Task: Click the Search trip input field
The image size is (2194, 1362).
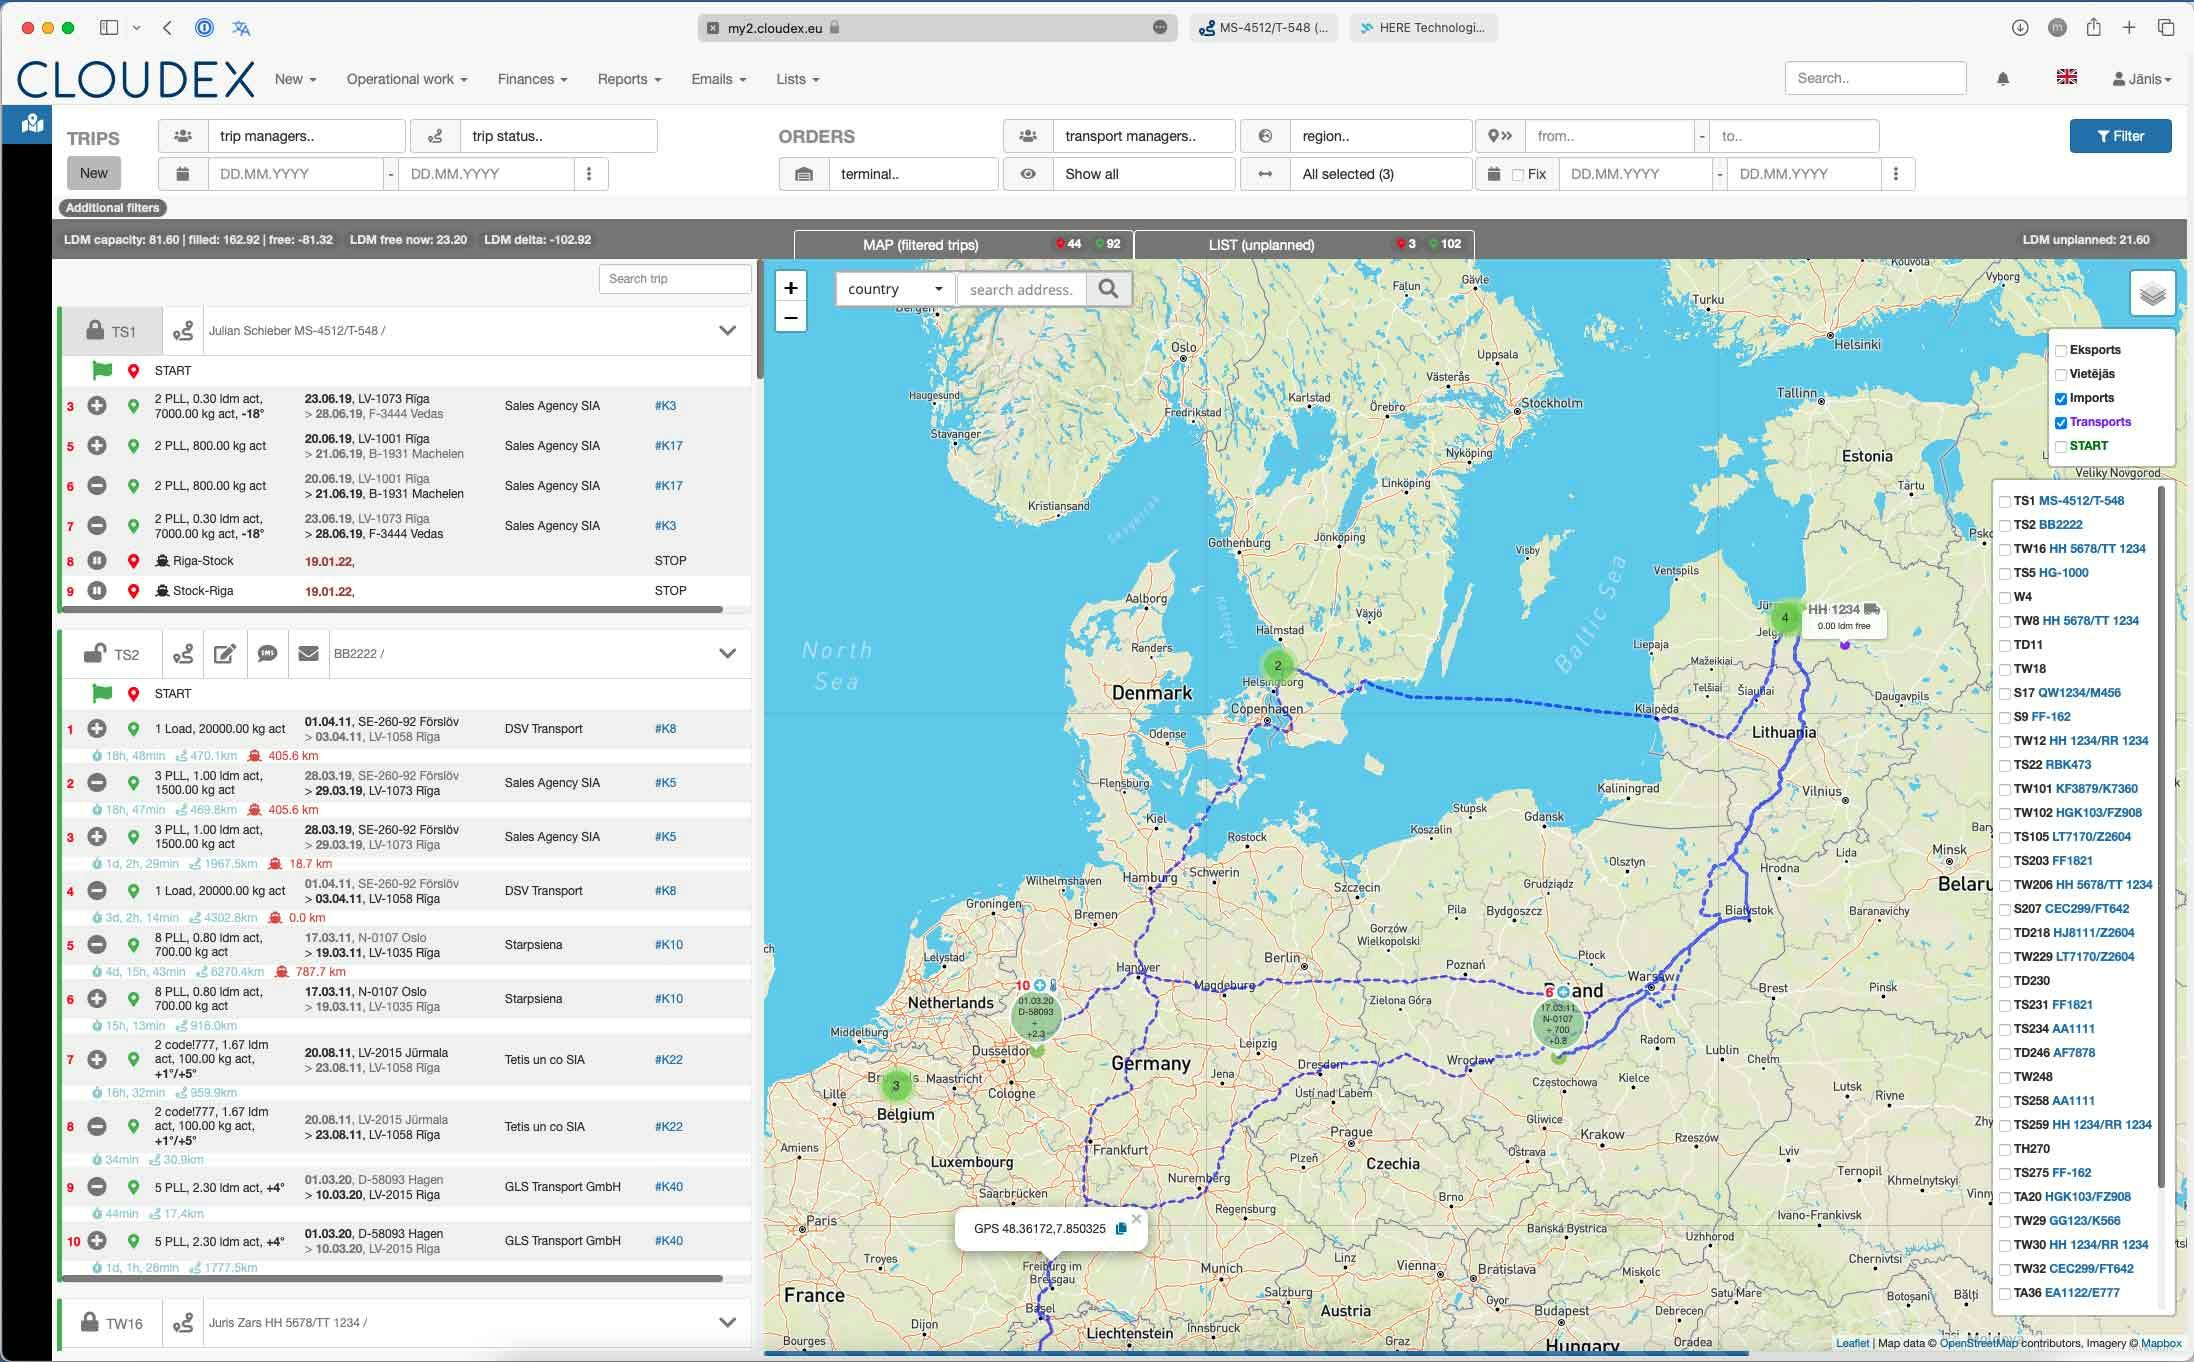Action: (x=674, y=279)
